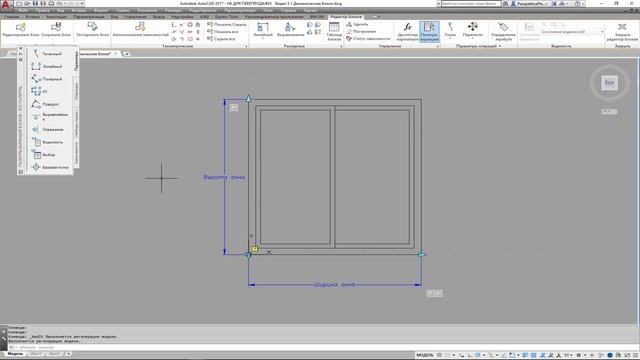Open the Express Tools ribbon tab

(x=227, y=17)
